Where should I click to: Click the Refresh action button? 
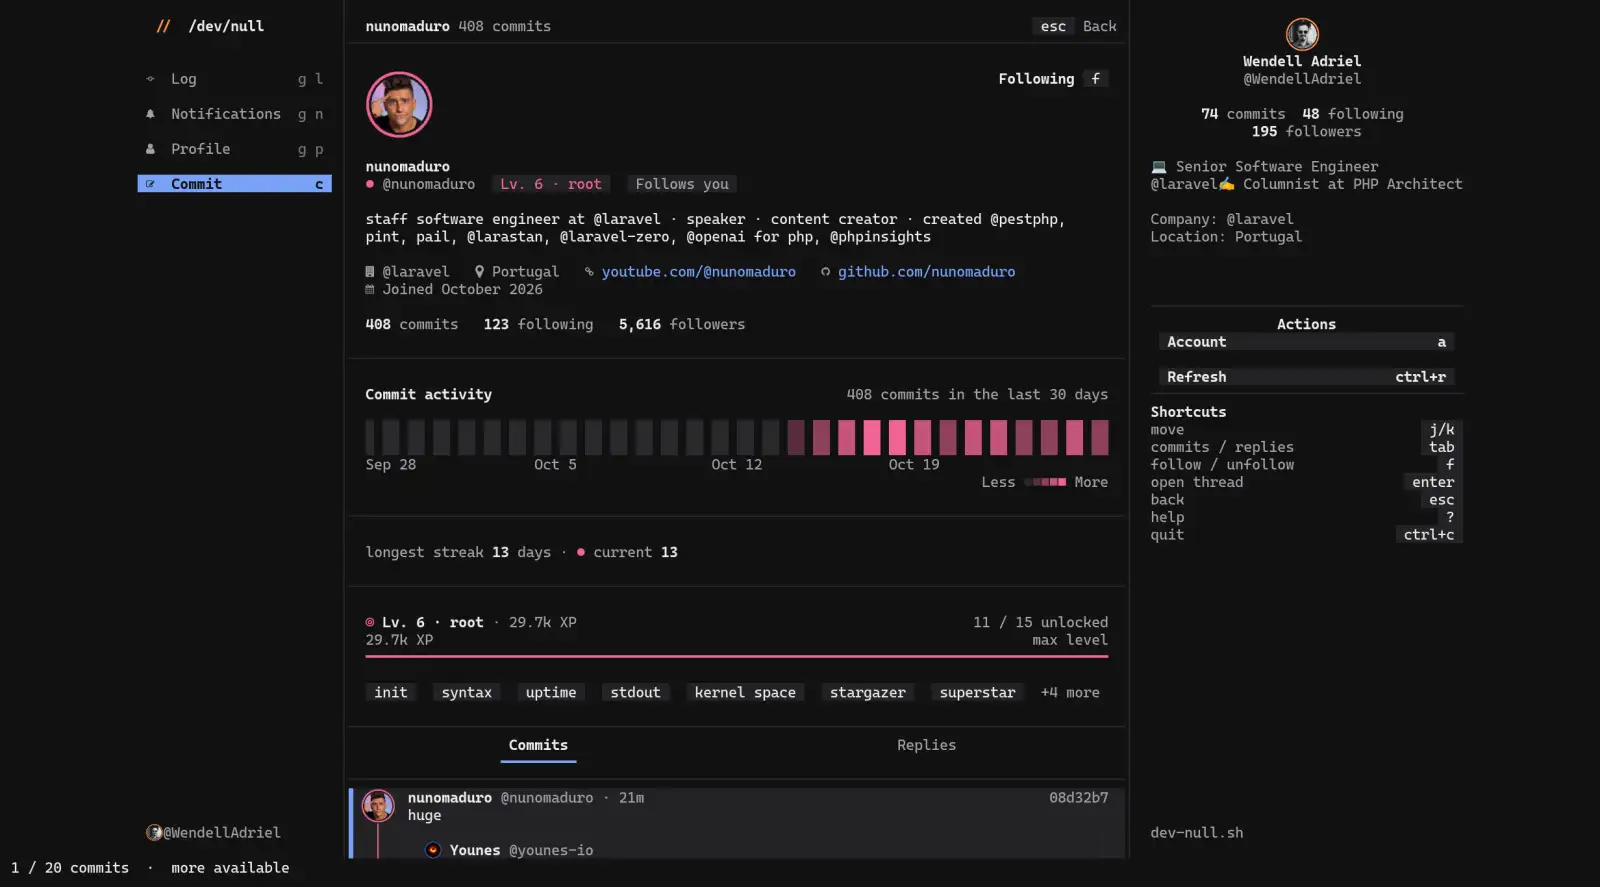(x=1306, y=377)
